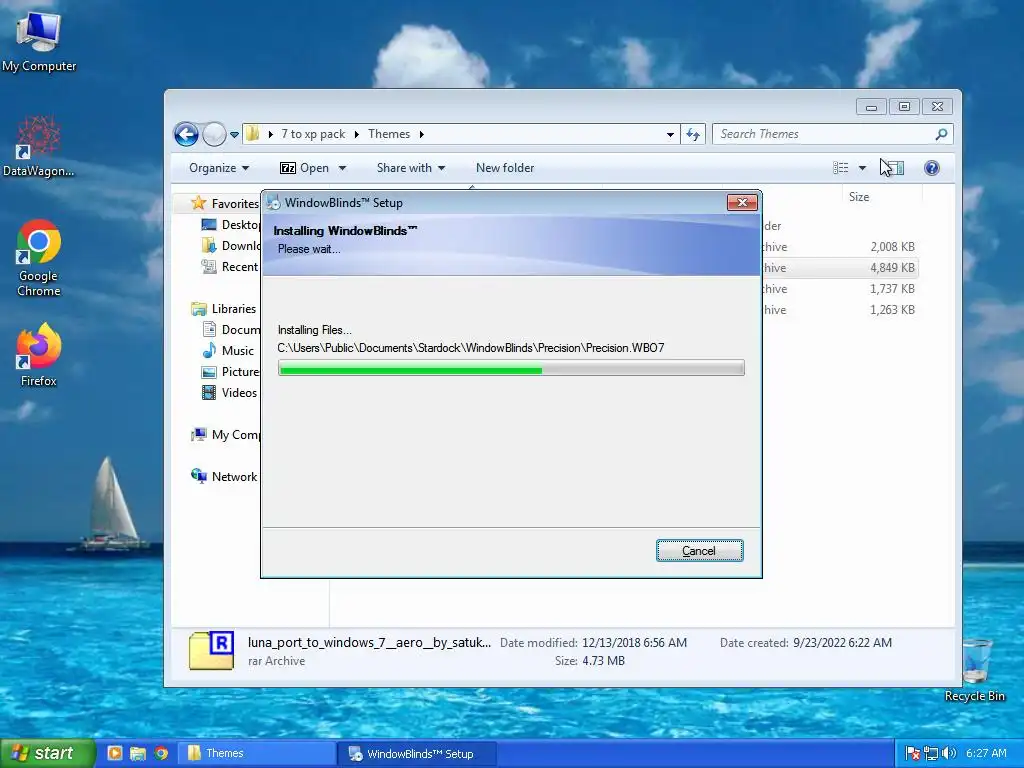
Task: Open the Recycle Bin icon
Action: tap(974, 670)
